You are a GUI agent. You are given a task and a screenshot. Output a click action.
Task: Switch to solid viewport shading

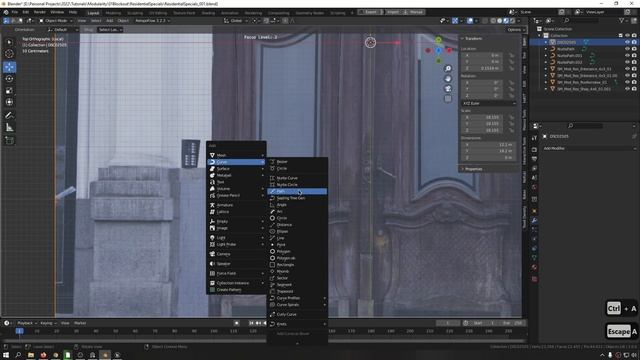tap(500, 20)
